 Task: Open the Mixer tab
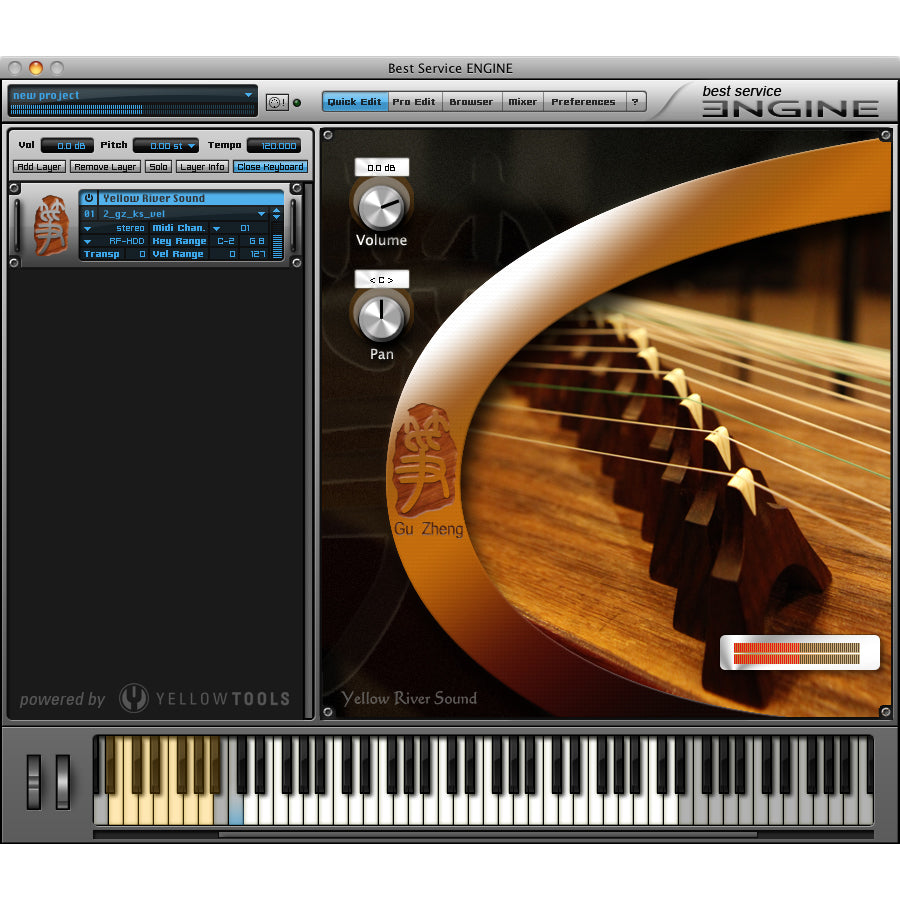click(x=522, y=102)
